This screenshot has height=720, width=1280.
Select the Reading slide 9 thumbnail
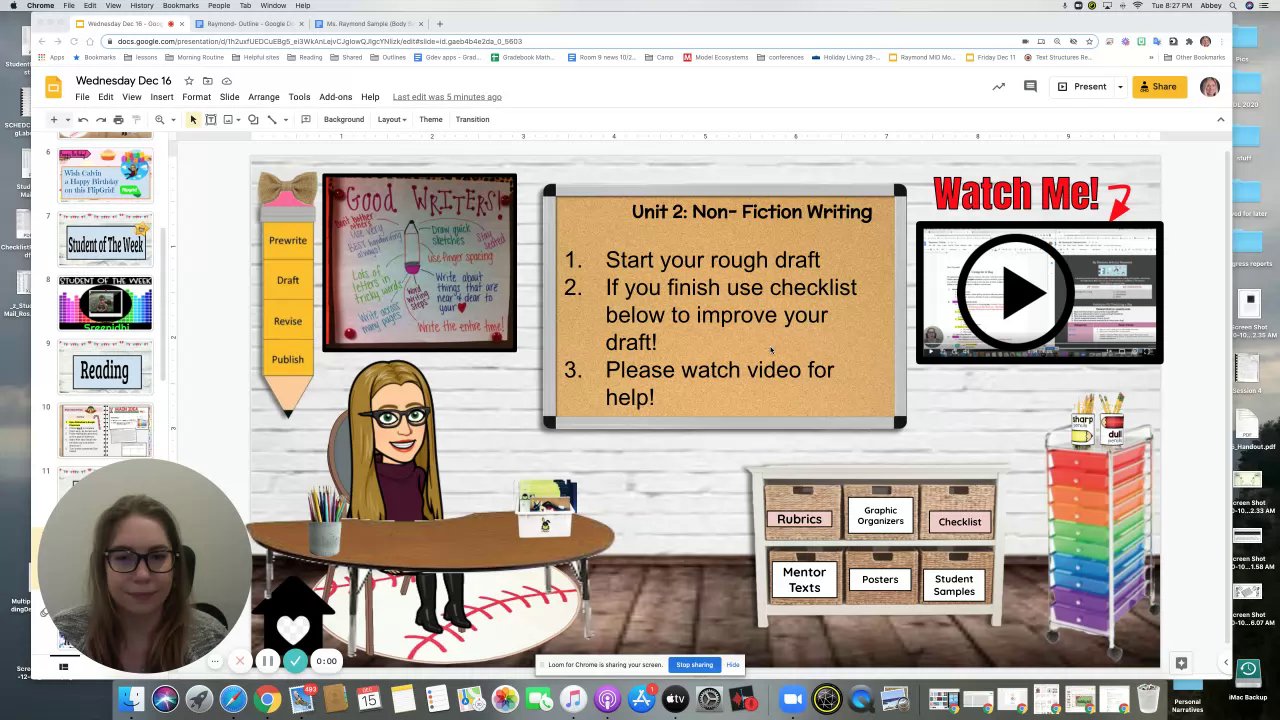pos(105,368)
